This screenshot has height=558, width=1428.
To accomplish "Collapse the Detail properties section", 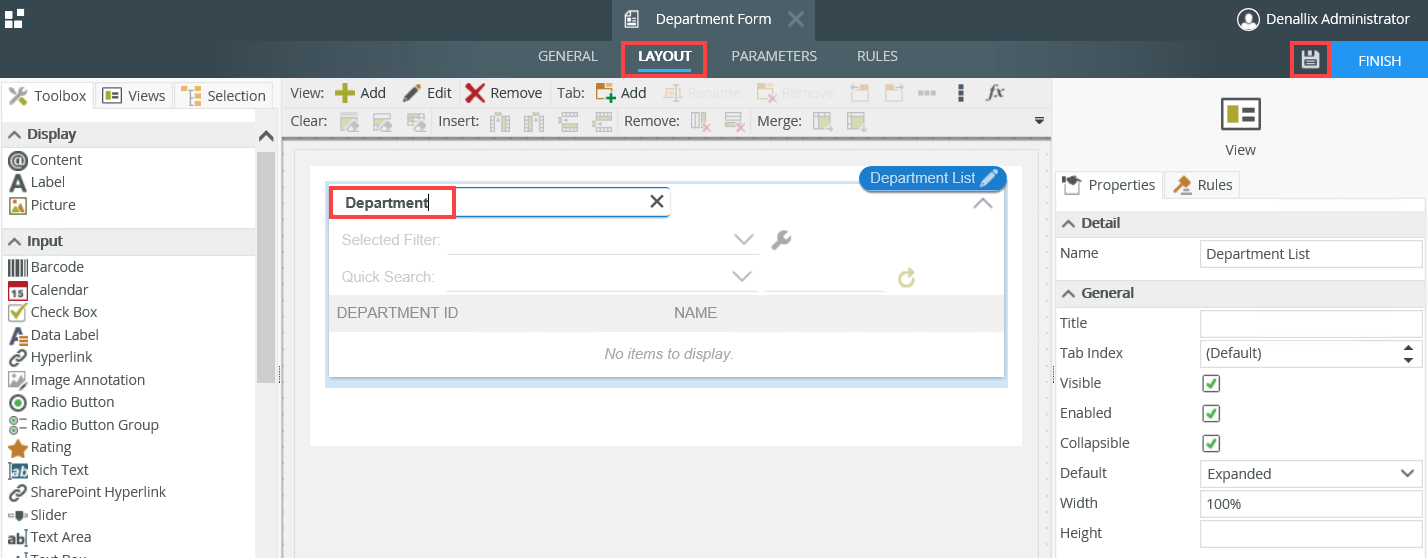I will coord(1069,223).
